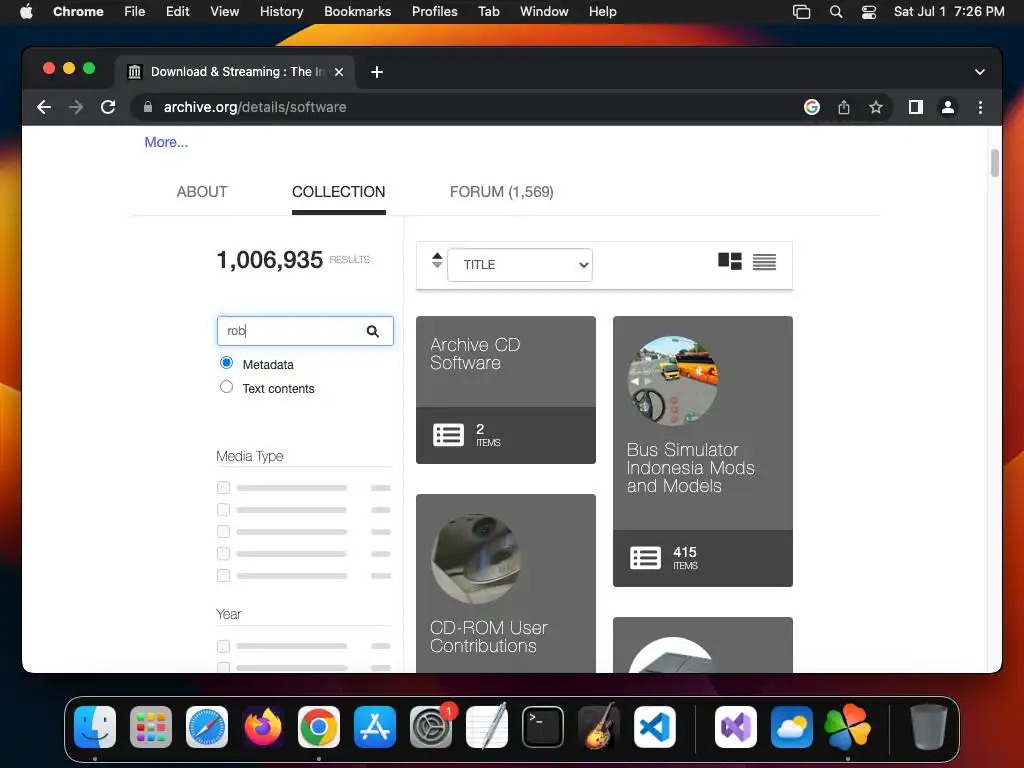Expand the tab search chevron in Chrome

click(980, 72)
